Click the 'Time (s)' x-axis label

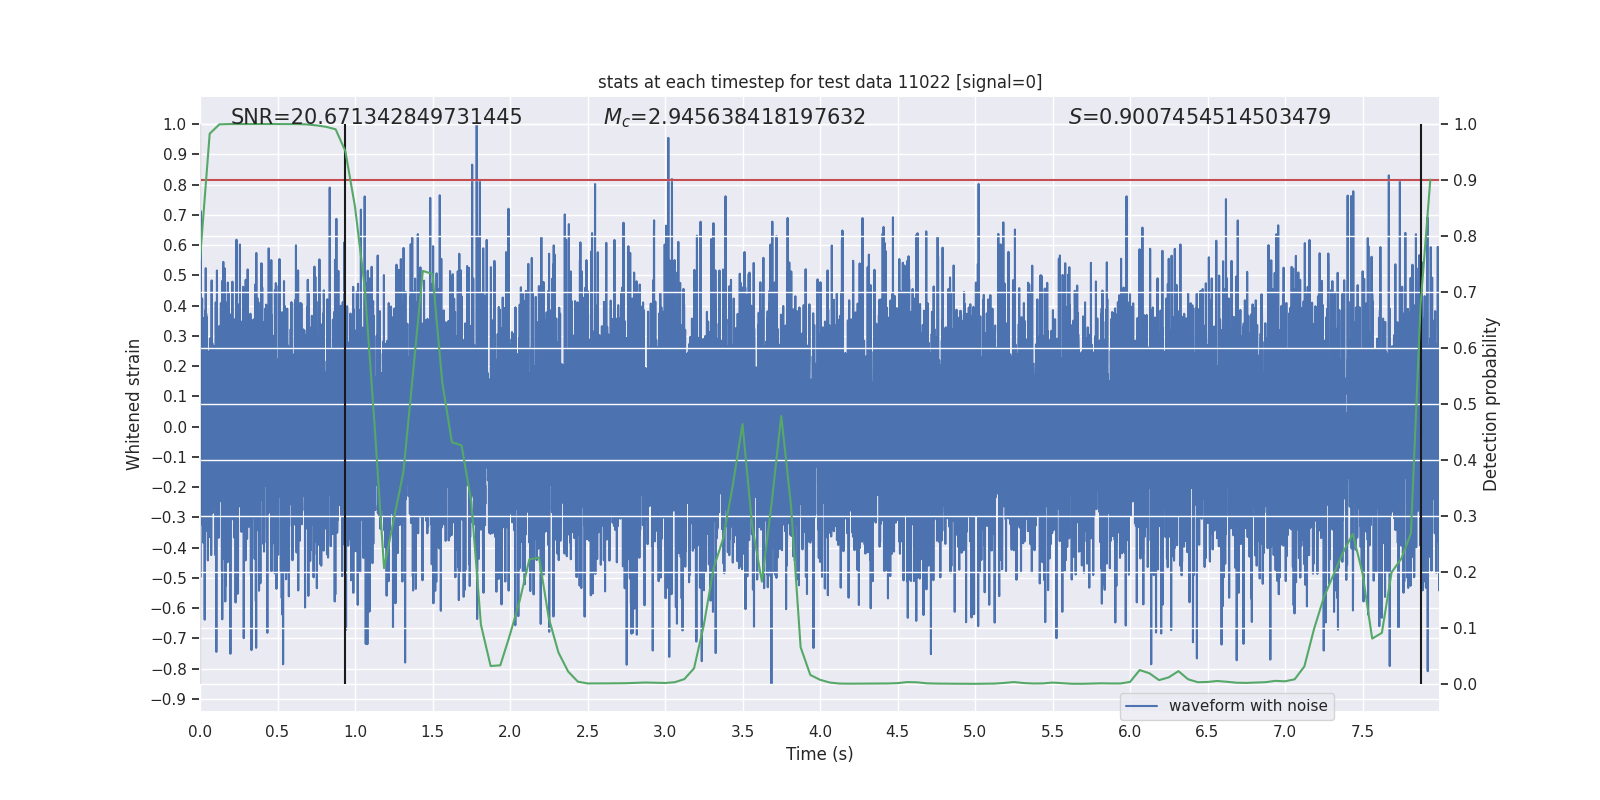[x=820, y=754]
